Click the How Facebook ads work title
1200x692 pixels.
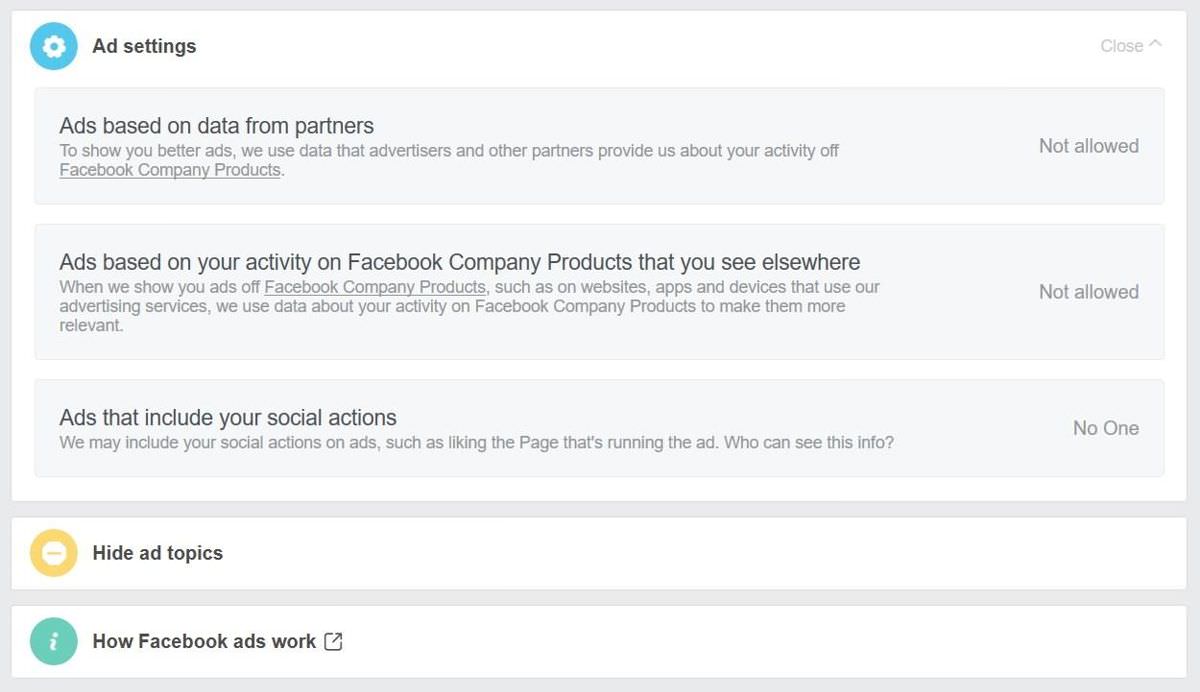pos(204,641)
